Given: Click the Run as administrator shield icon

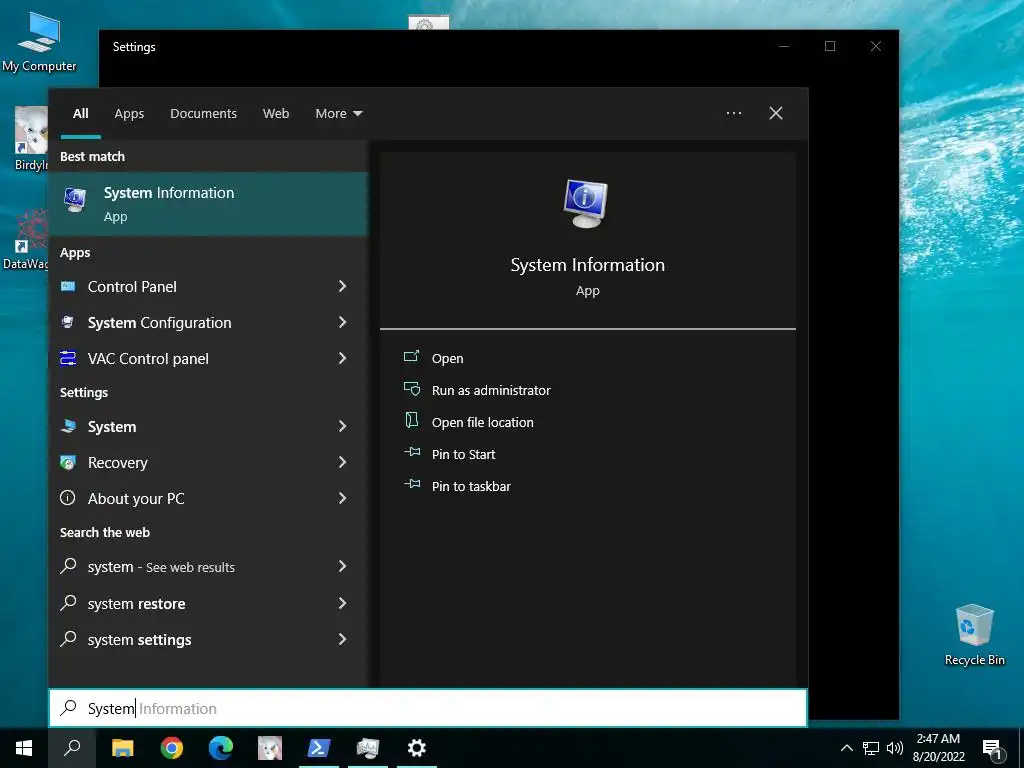Looking at the screenshot, I should tap(411, 389).
